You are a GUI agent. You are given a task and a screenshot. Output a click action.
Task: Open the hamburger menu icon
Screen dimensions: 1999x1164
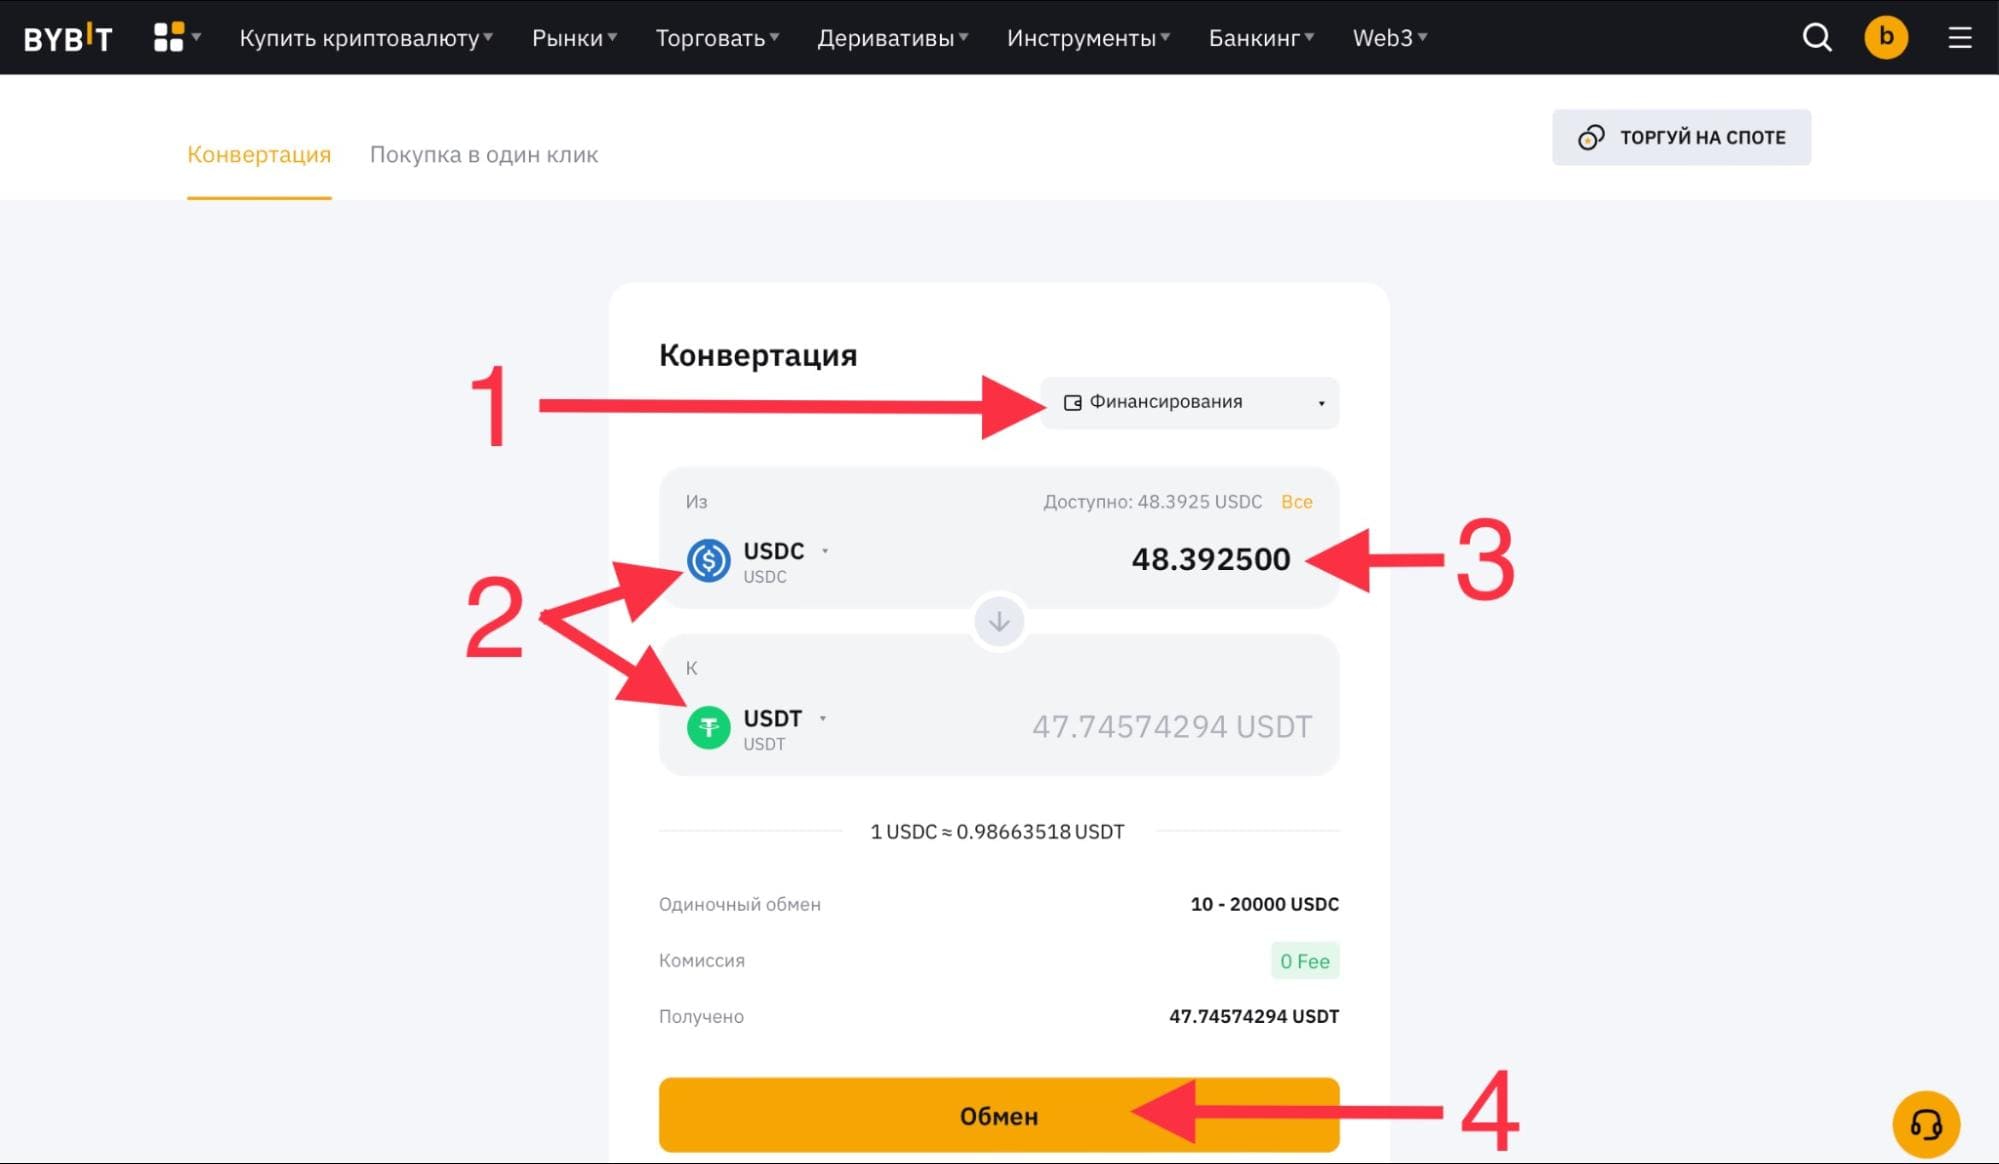1960,38
